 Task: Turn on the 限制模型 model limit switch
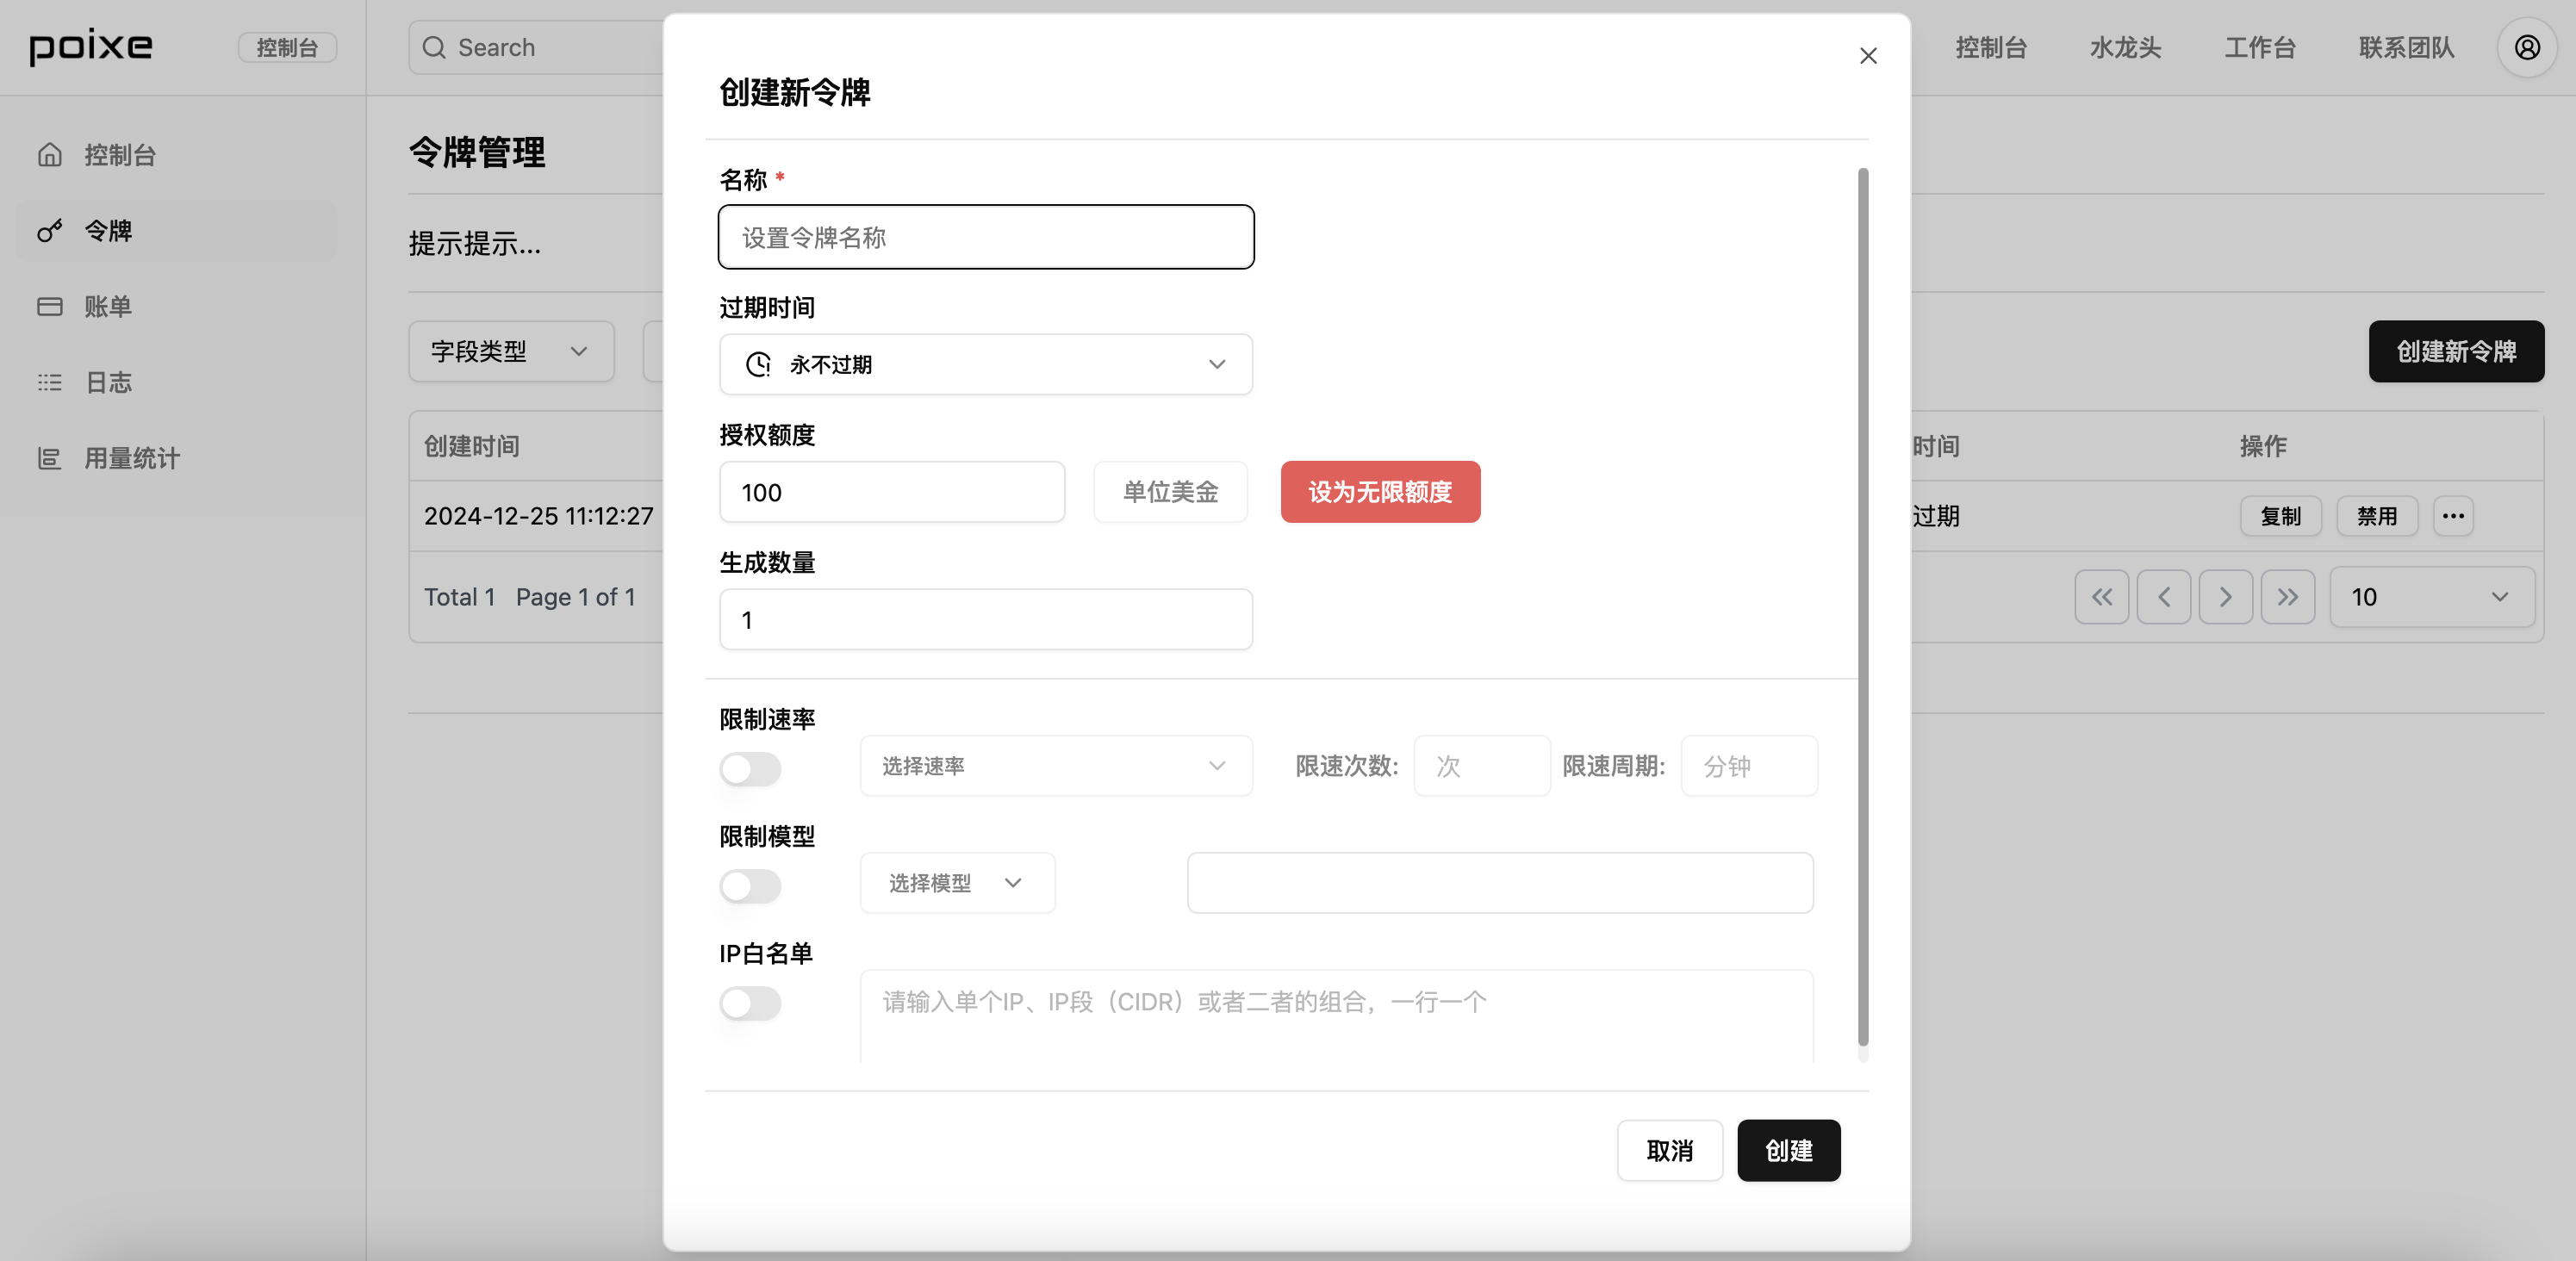tap(750, 886)
